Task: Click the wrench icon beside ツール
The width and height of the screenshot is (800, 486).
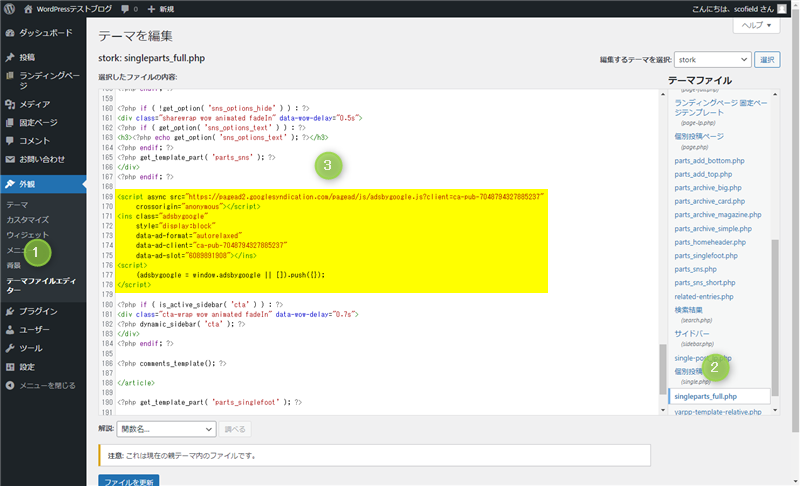Action: 10,348
